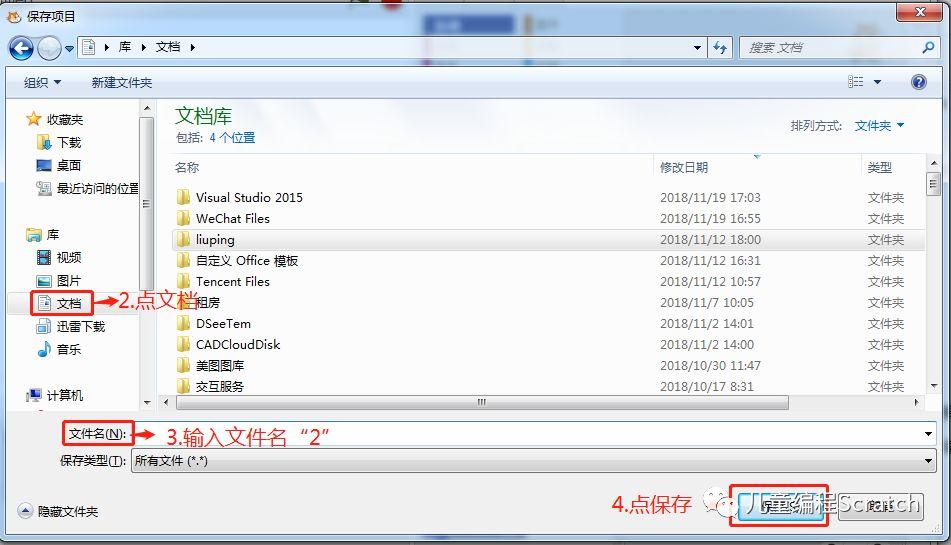Click the 取消 button
951x545 pixels.
point(881,505)
